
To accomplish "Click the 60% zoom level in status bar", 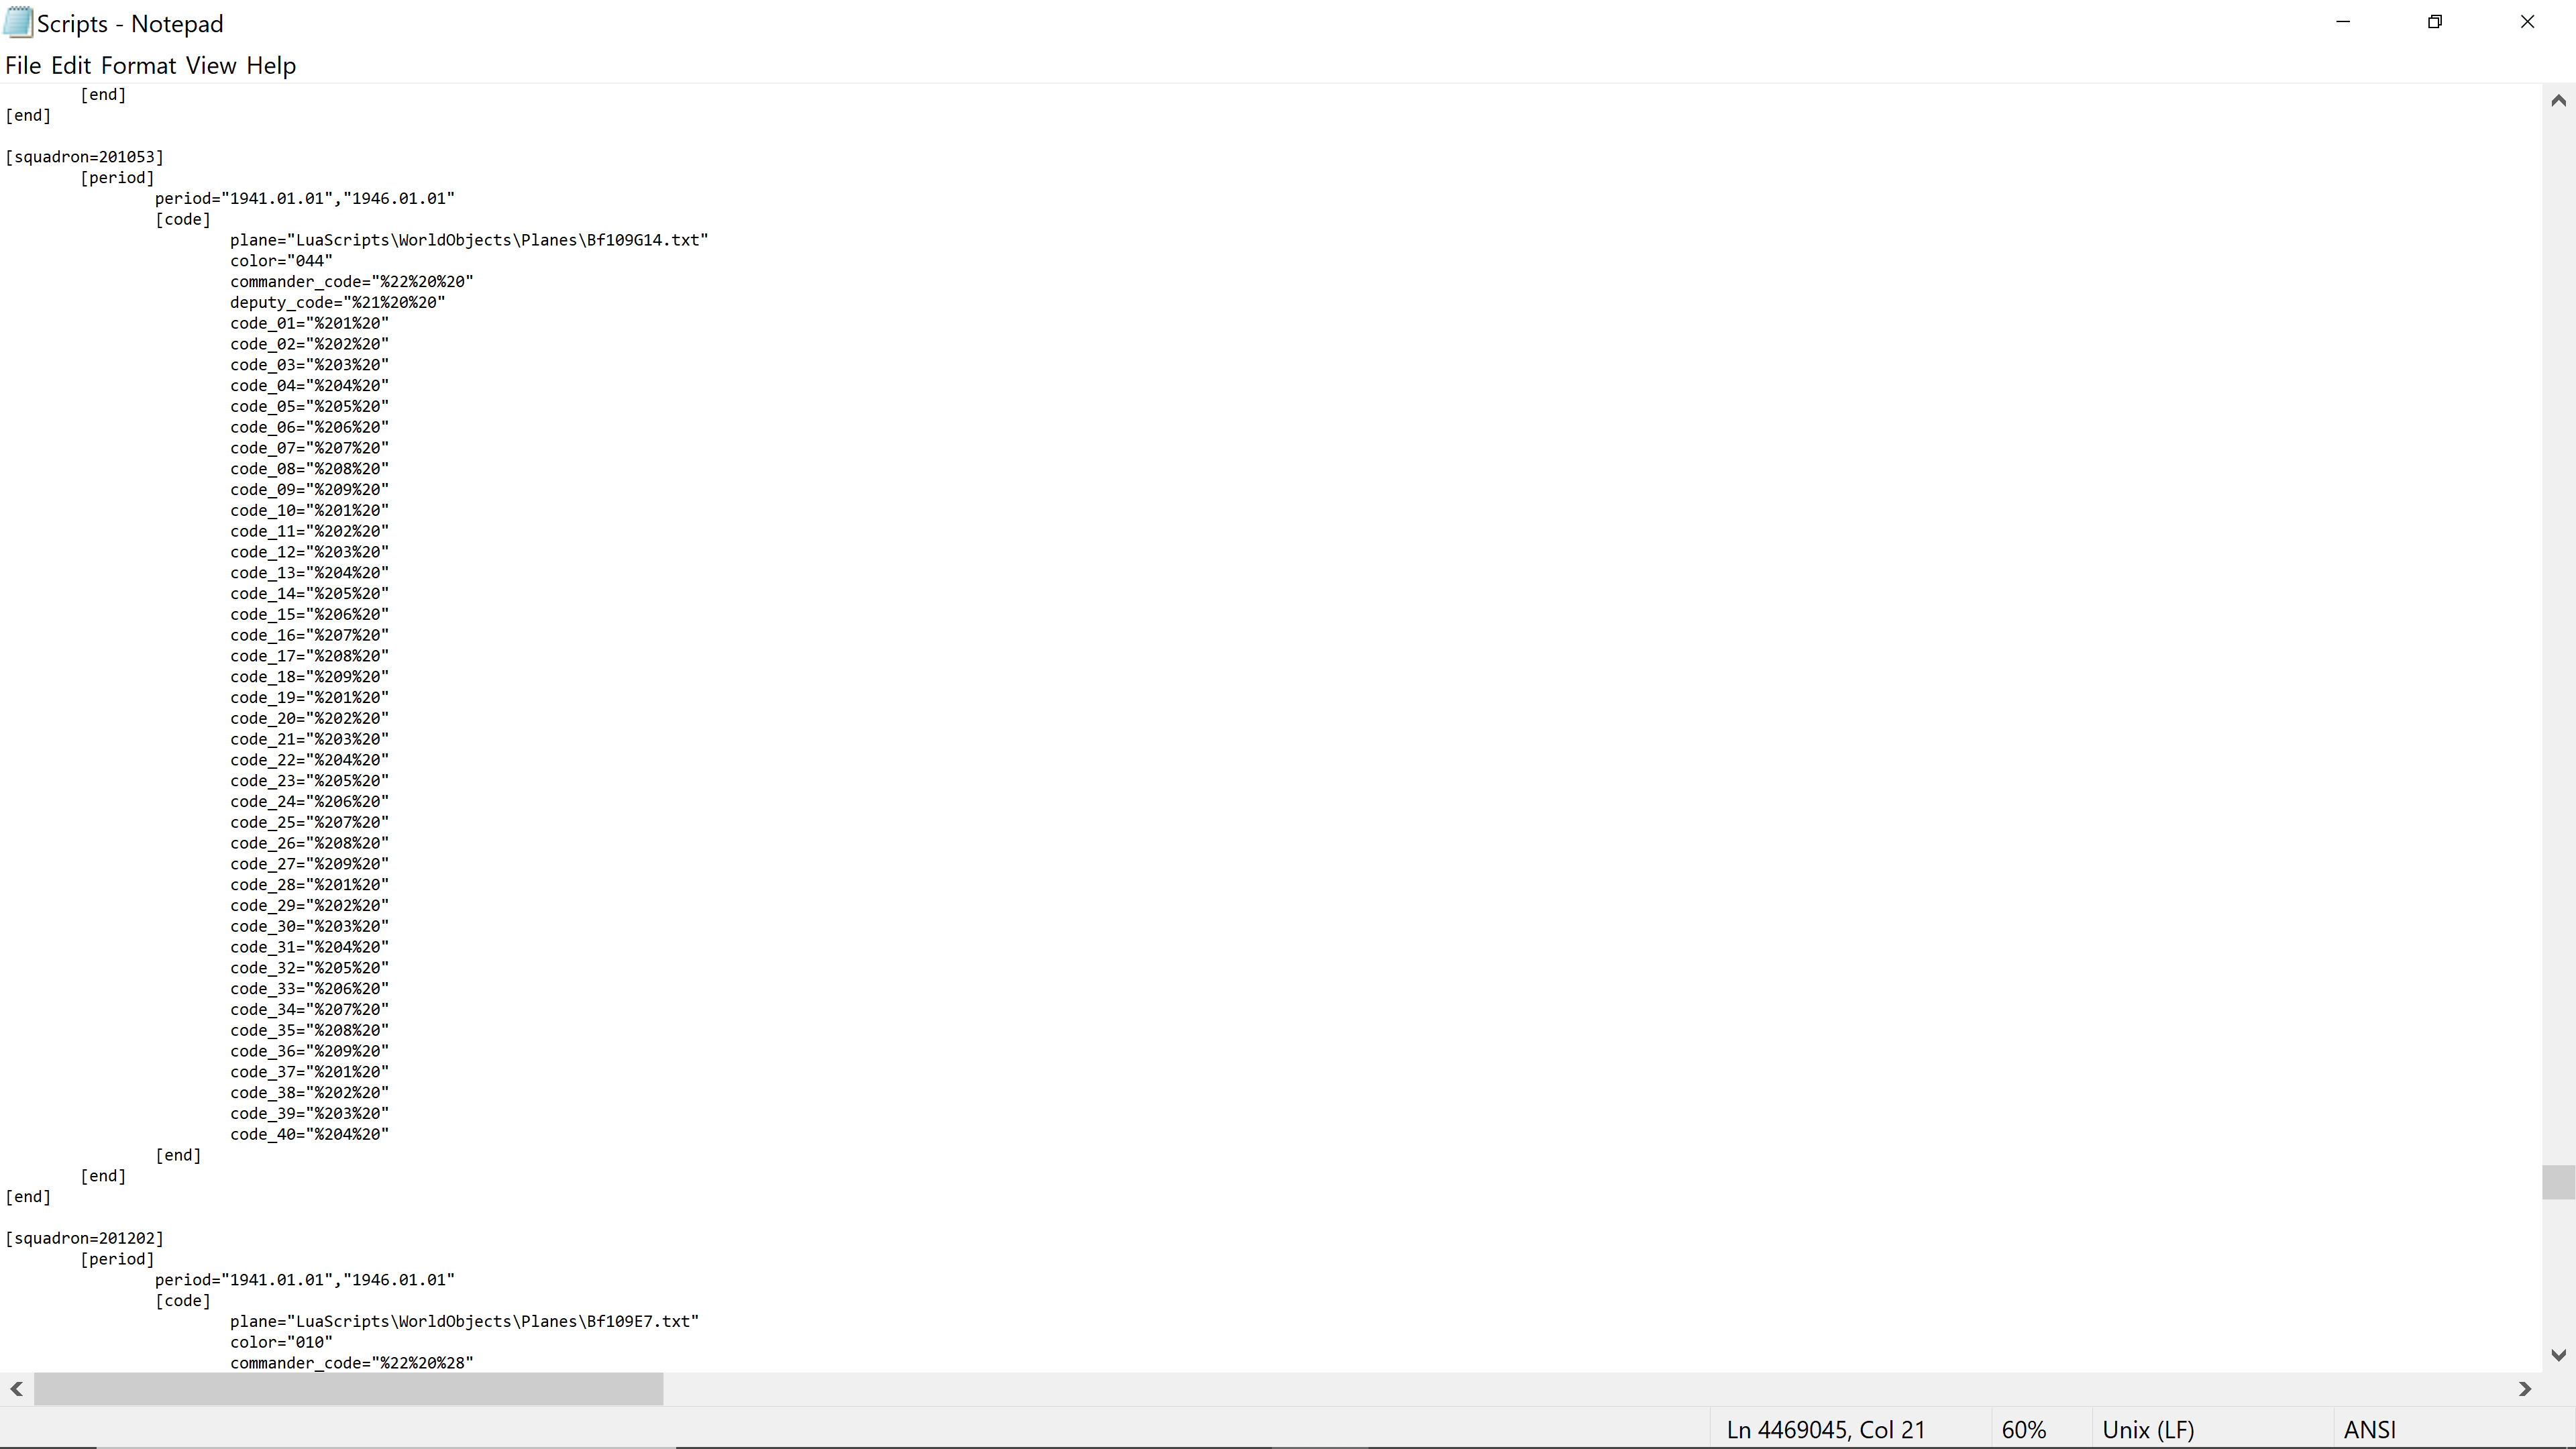I will point(2023,1430).
